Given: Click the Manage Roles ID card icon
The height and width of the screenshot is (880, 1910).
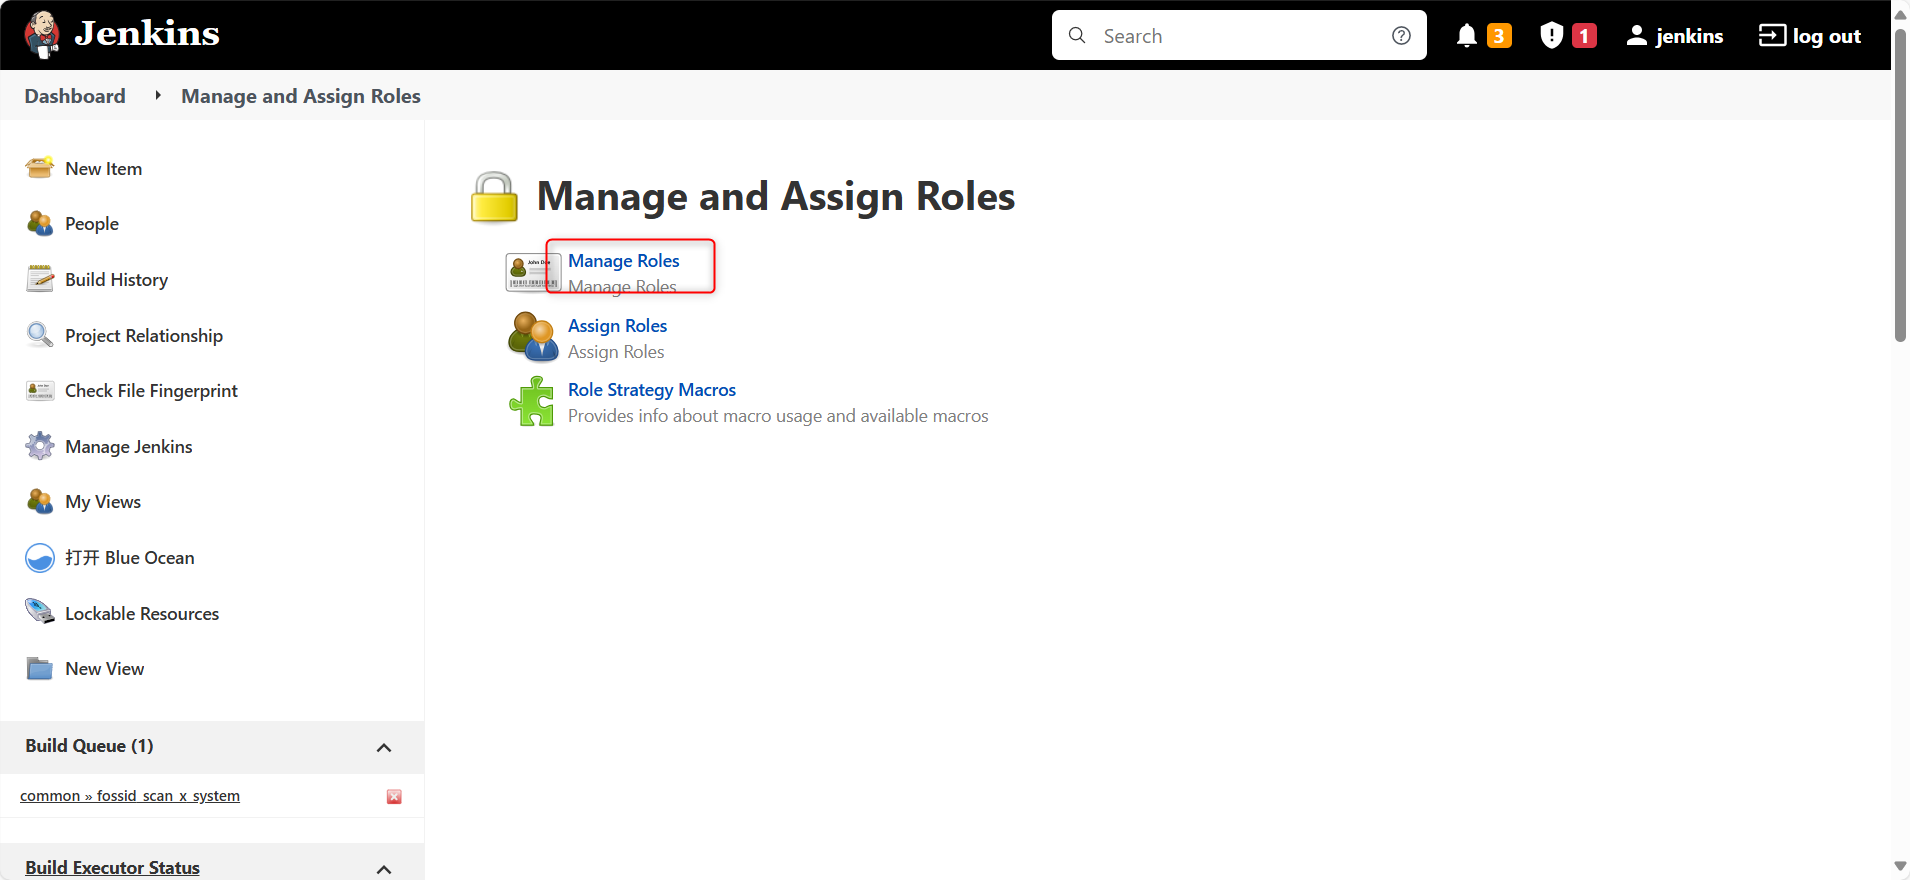Looking at the screenshot, I should coord(533,272).
